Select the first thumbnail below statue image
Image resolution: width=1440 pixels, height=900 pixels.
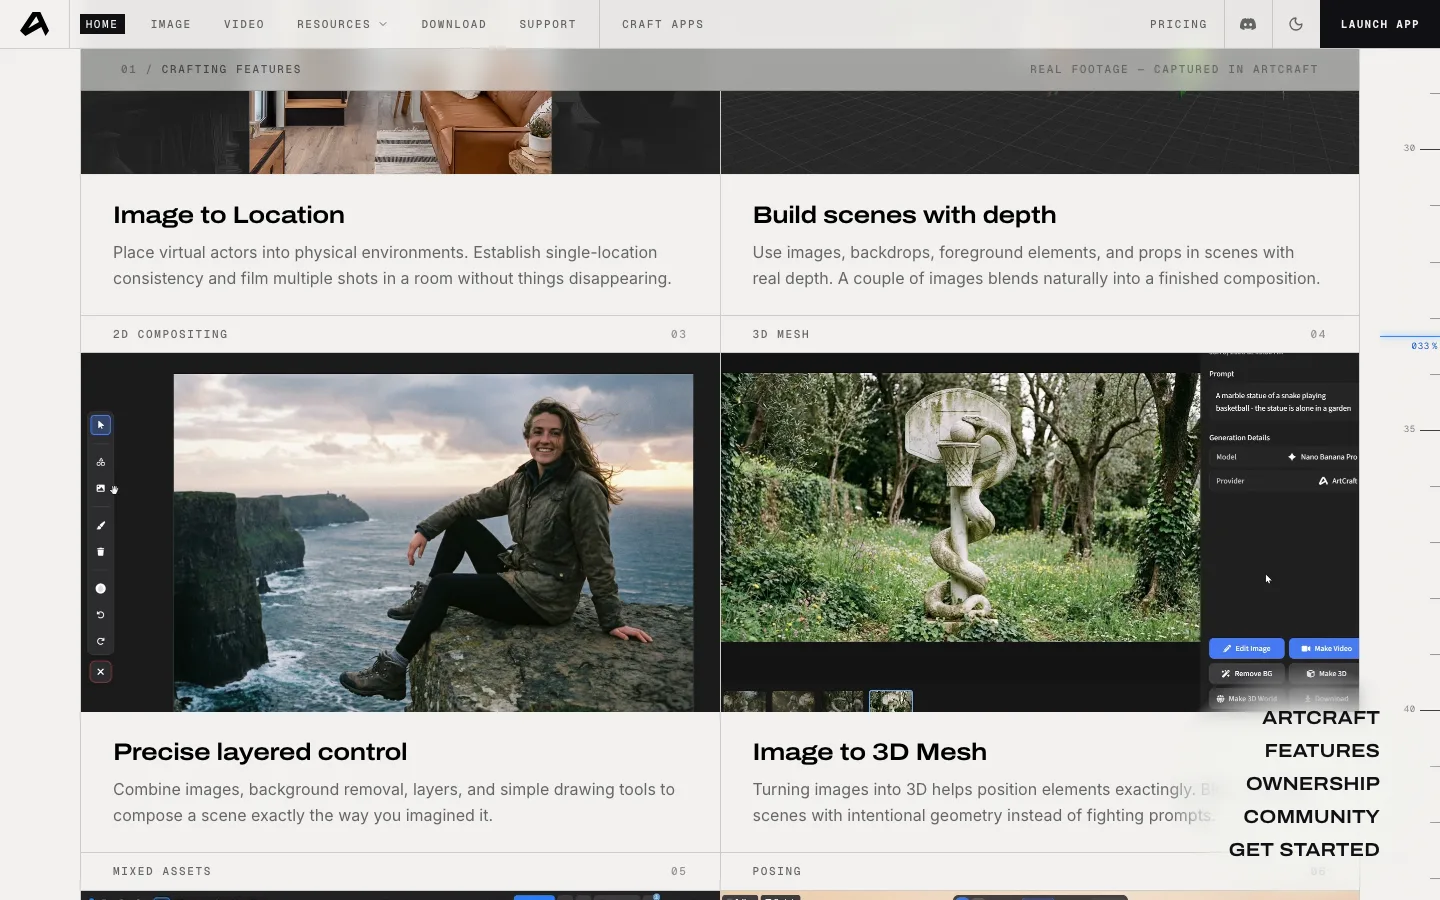pyautogui.click(x=744, y=701)
